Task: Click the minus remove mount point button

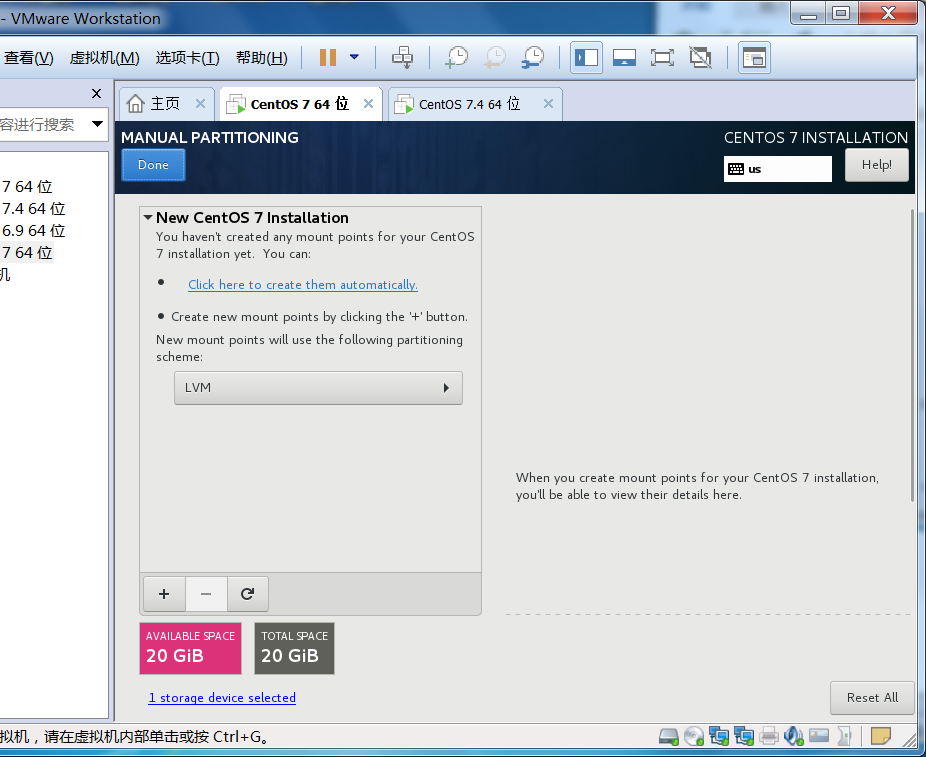Action: [206, 594]
